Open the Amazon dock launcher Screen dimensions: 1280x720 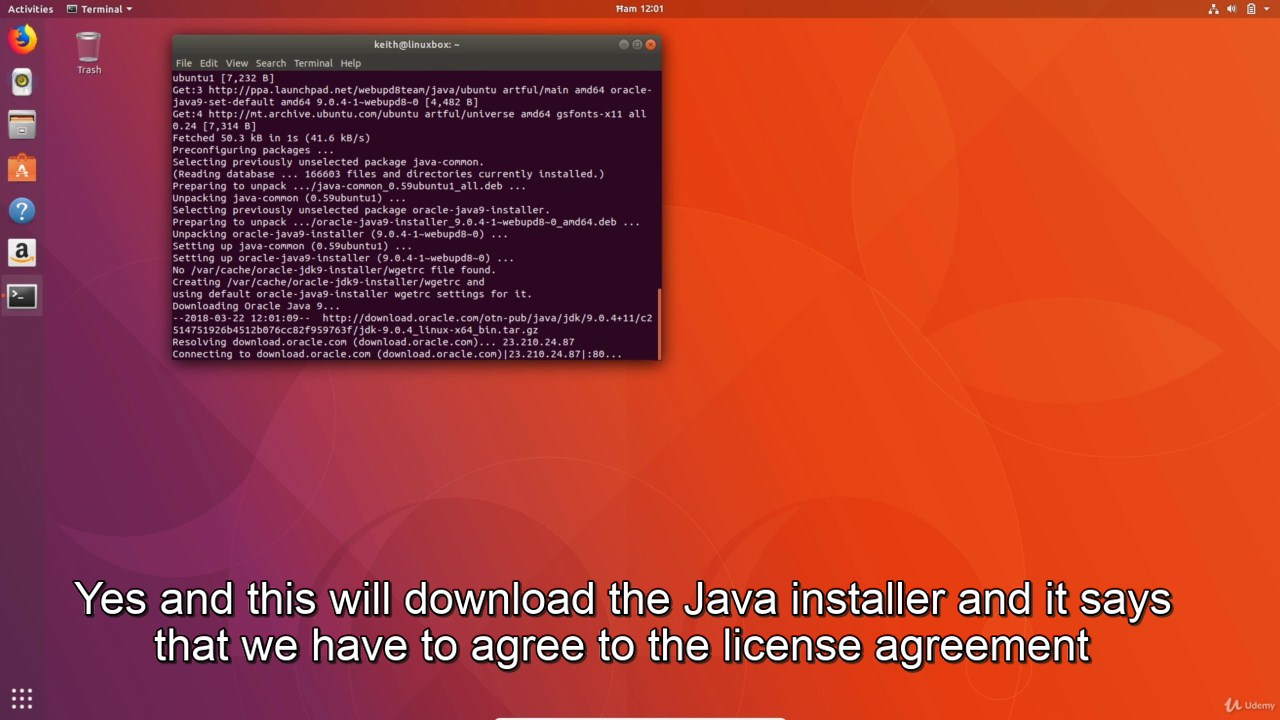click(x=22, y=253)
